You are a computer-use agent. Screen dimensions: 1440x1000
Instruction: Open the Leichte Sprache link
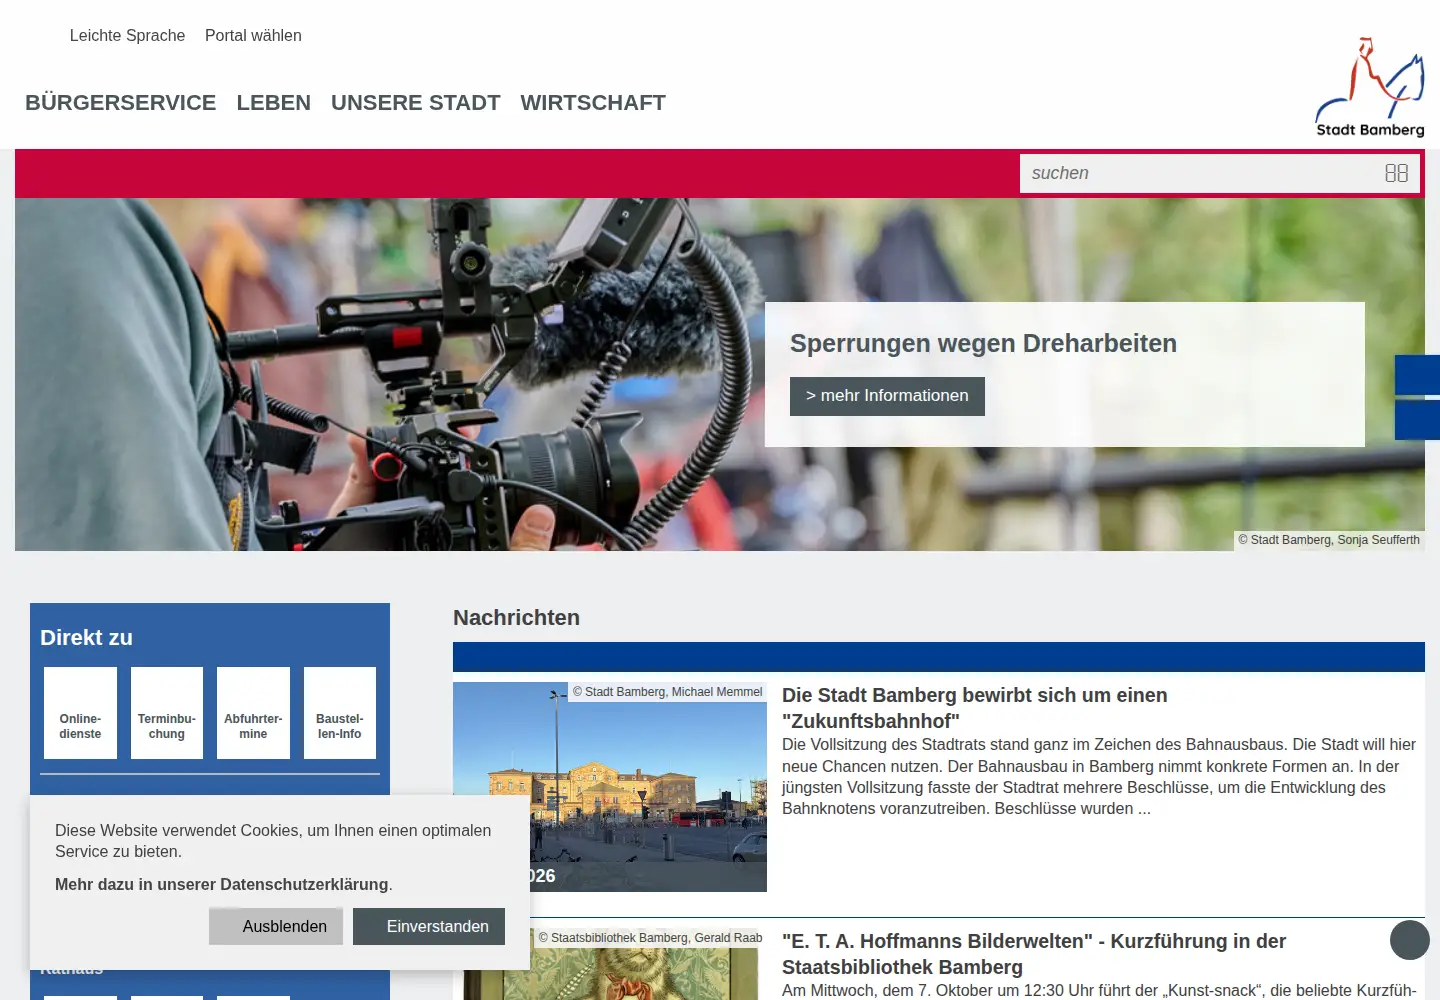(x=127, y=35)
